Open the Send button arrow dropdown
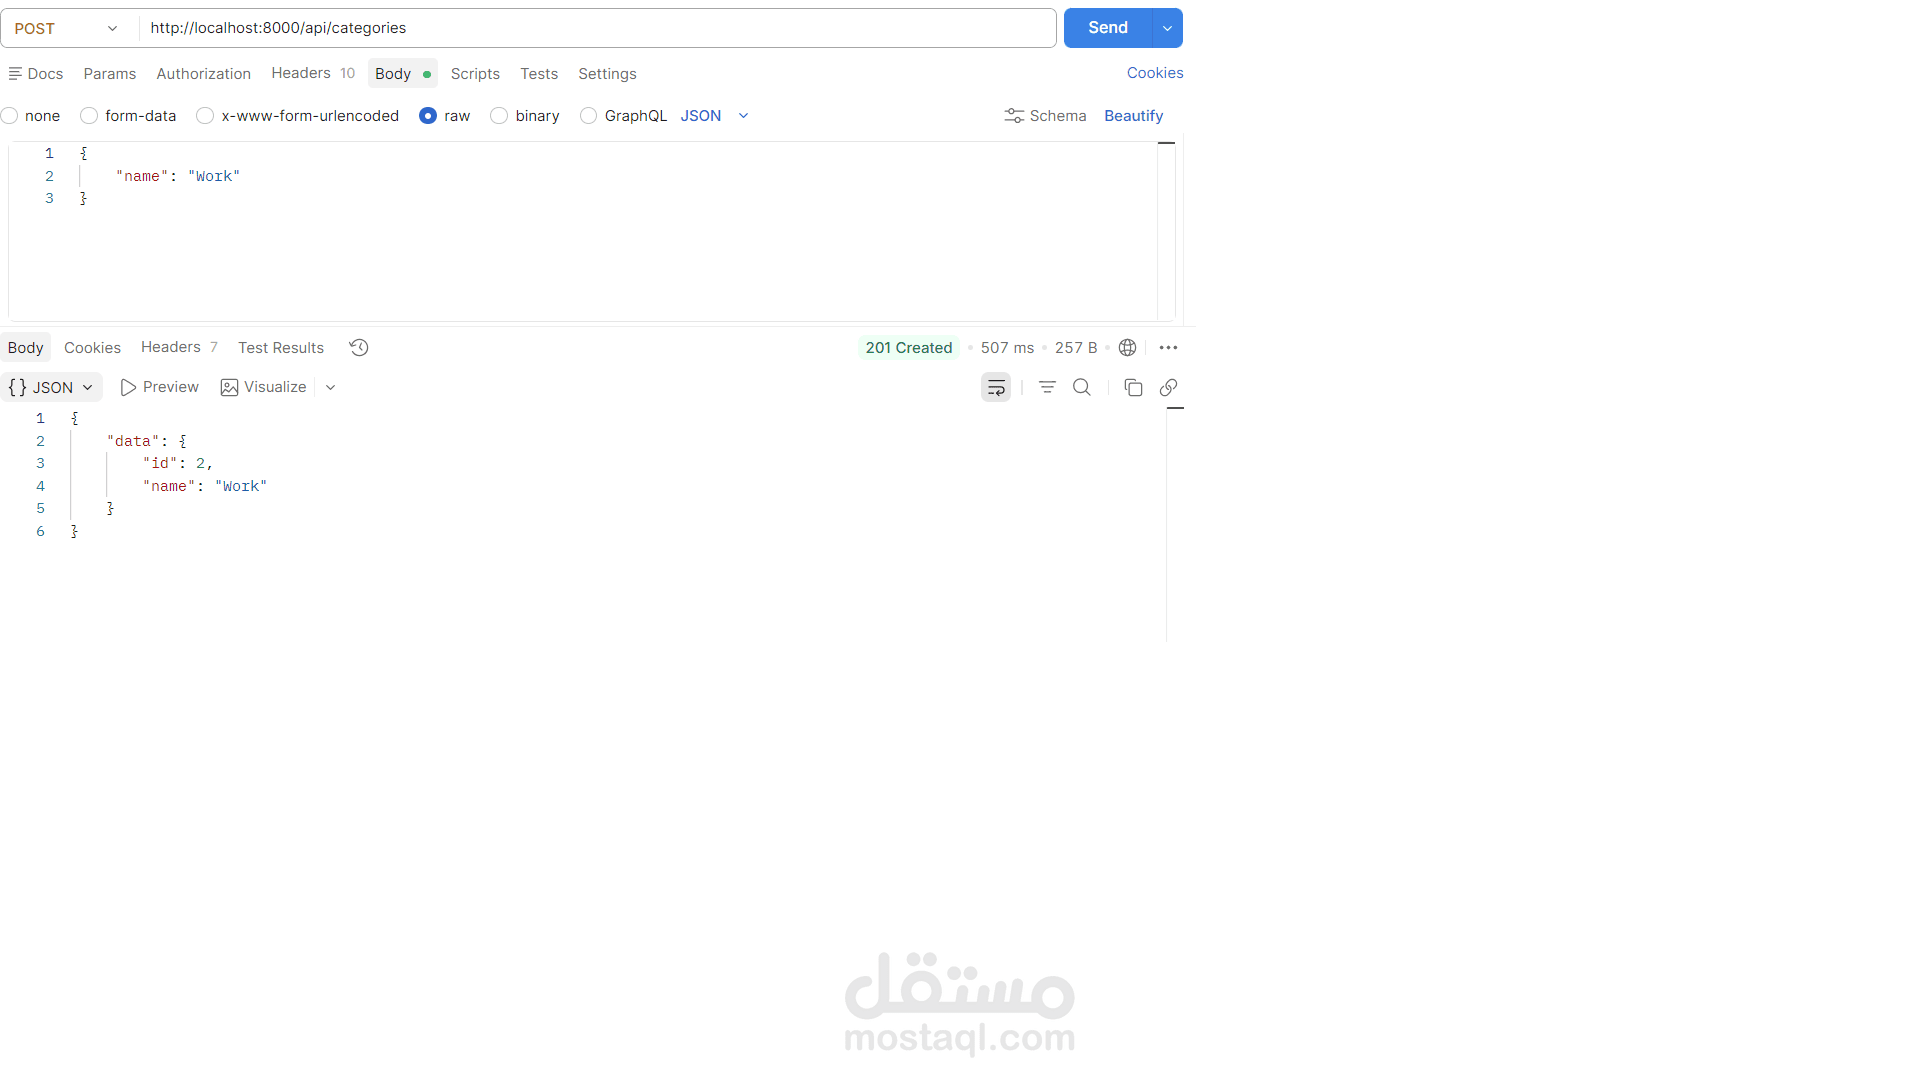Viewport: 1920px width, 1080px height. pyautogui.click(x=1167, y=28)
